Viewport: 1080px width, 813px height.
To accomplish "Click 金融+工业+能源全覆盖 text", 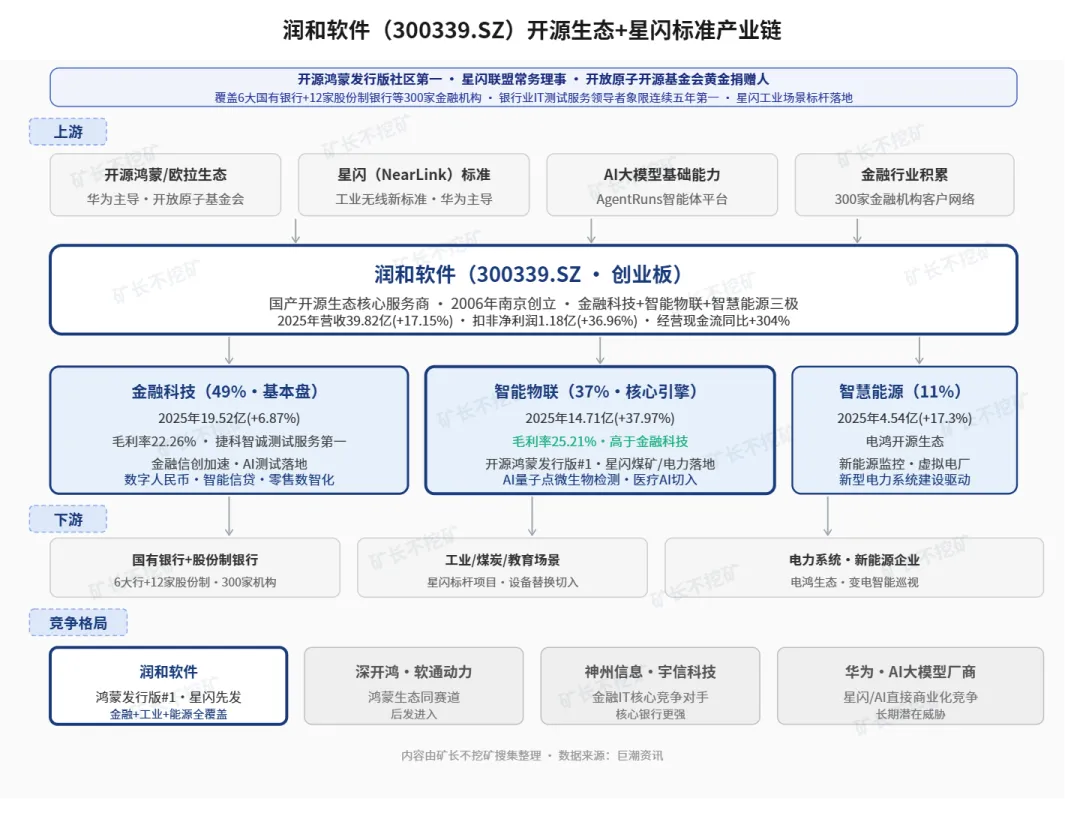I will point(169,714).
